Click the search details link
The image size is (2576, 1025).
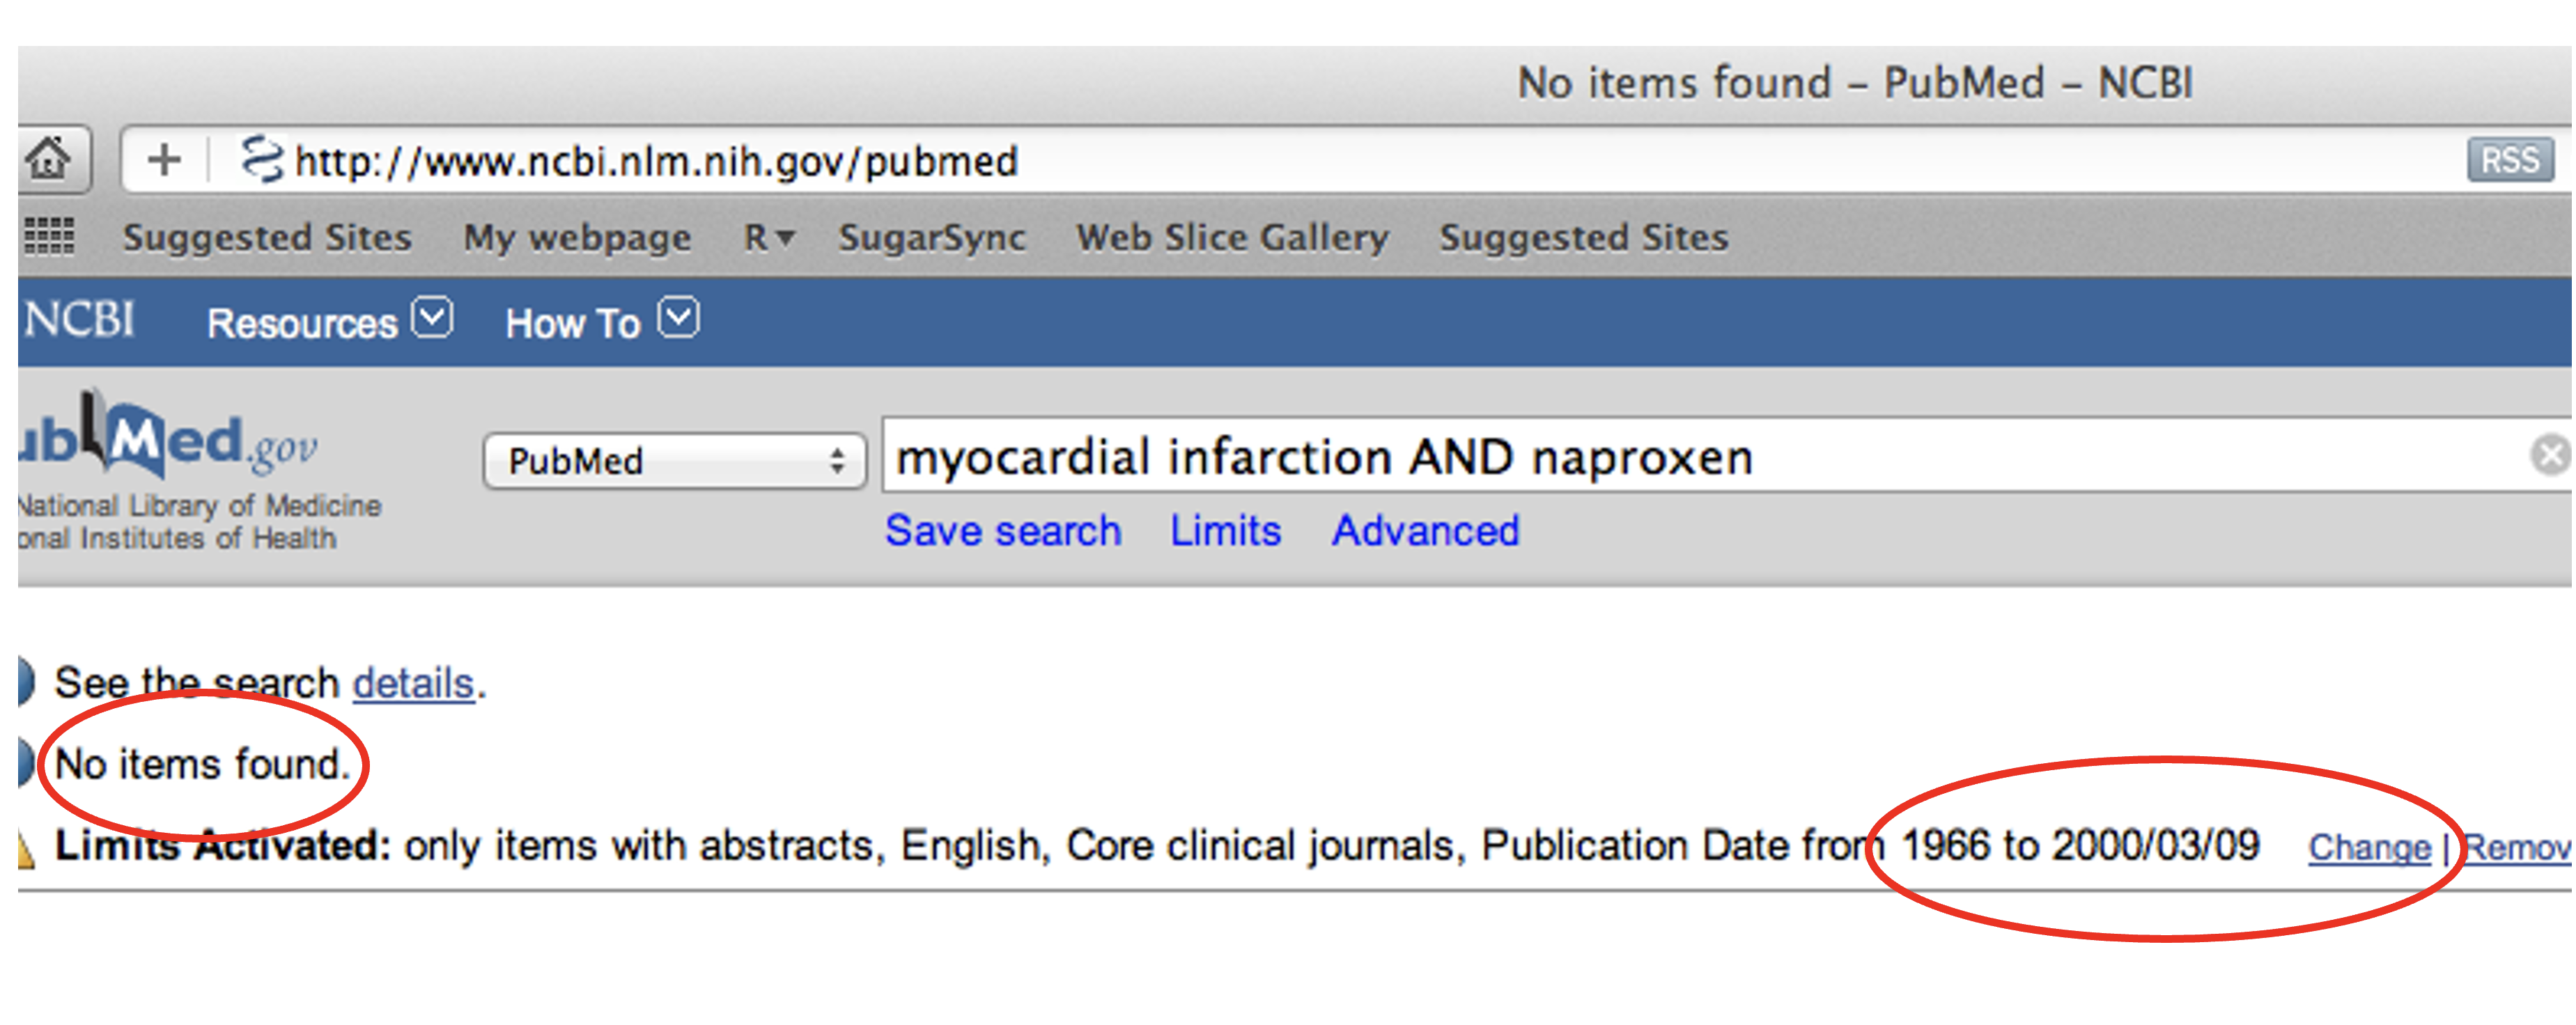(x=413, y=683)
